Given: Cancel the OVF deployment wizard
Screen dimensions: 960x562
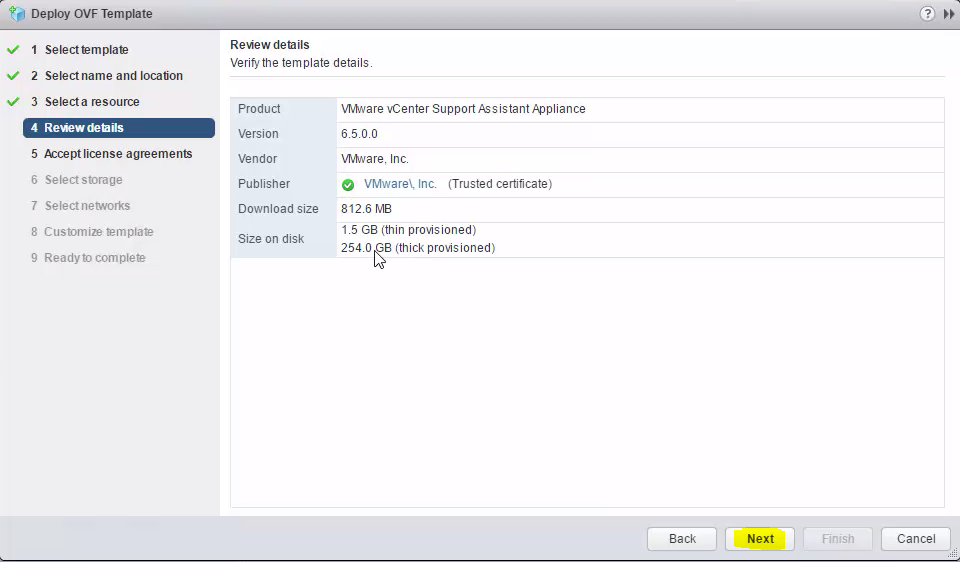Looking at the screenshot, I should point(916,539).
